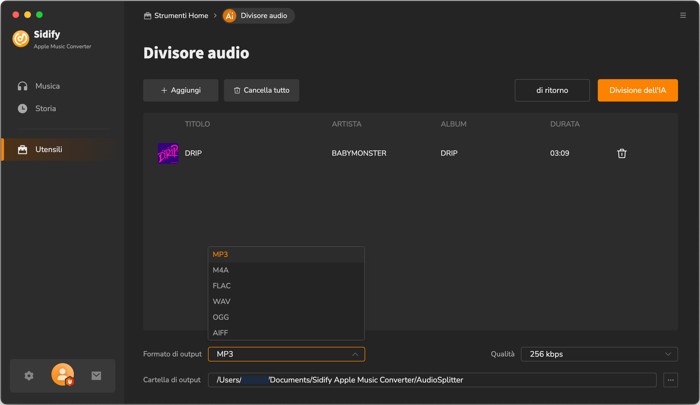This screenshot has width=700, height=405.
Task: Click the DRIP album cover thumbnail
Action: click(x=168, y=153)
